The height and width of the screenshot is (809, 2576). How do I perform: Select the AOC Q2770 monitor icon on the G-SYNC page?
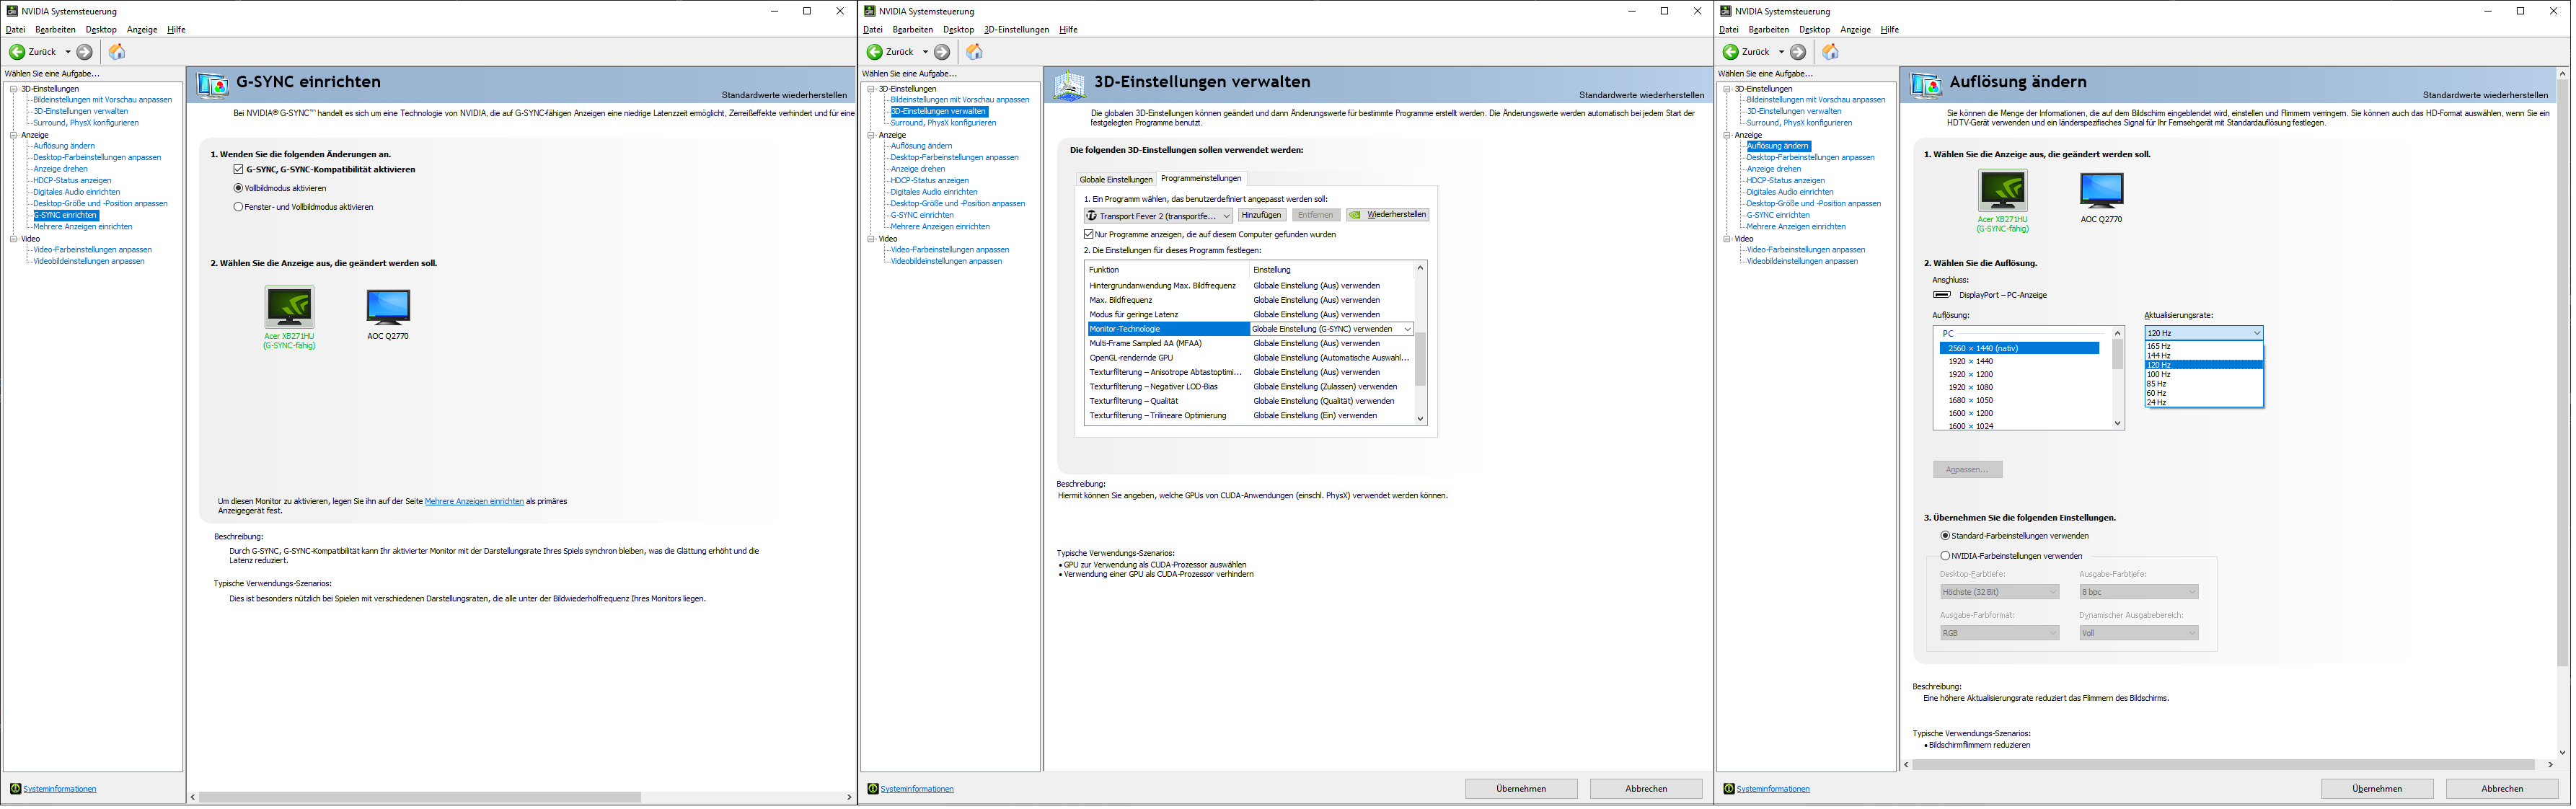tap(388, 307)
